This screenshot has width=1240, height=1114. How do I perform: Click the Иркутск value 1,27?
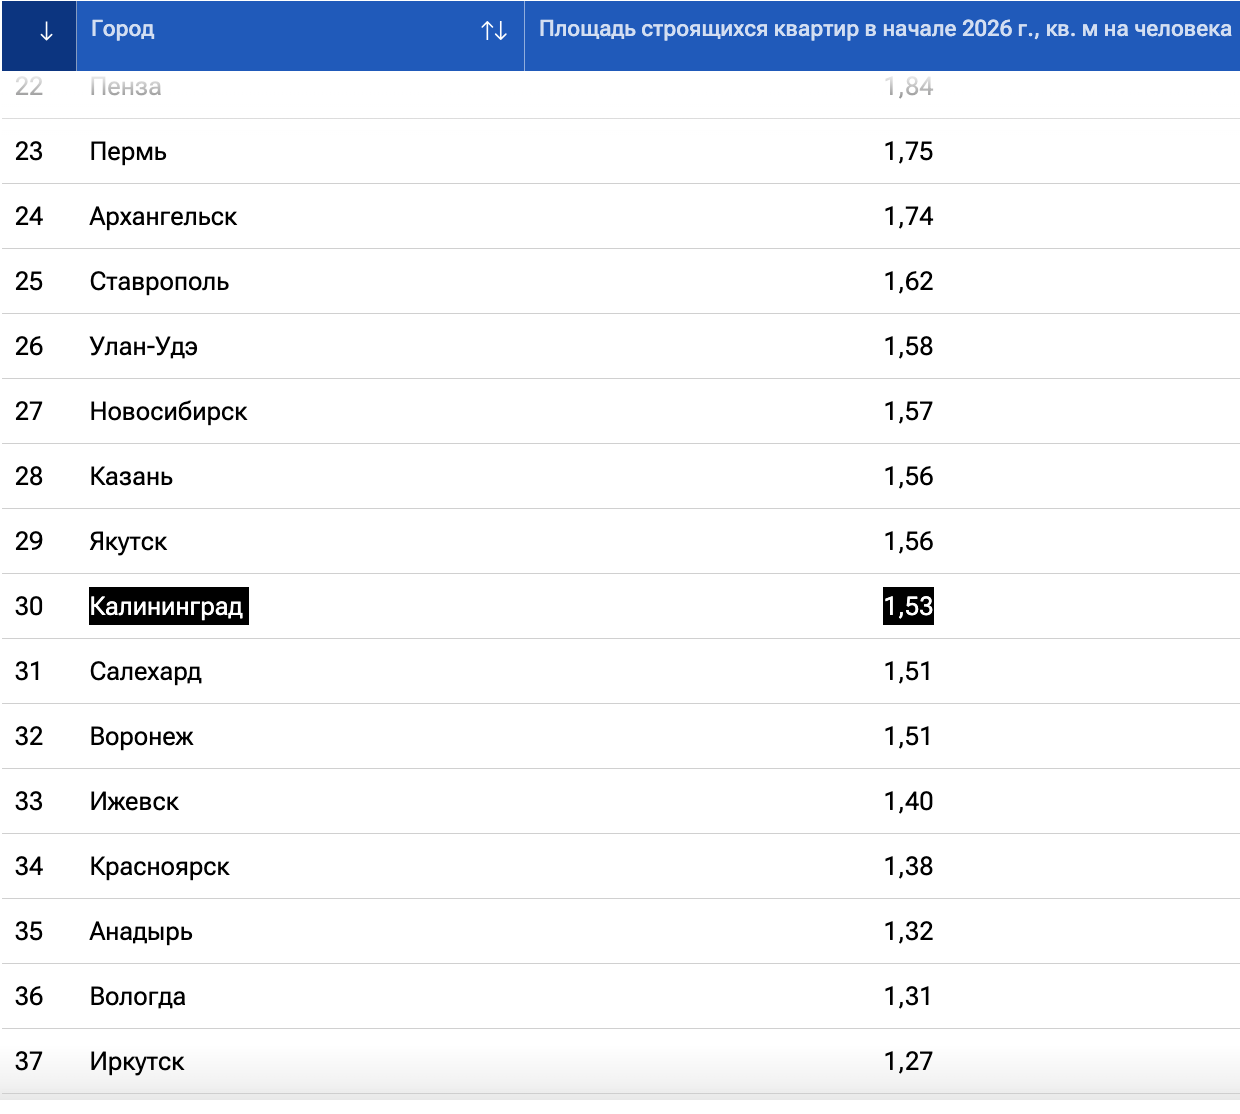[x=908, y=1062]
